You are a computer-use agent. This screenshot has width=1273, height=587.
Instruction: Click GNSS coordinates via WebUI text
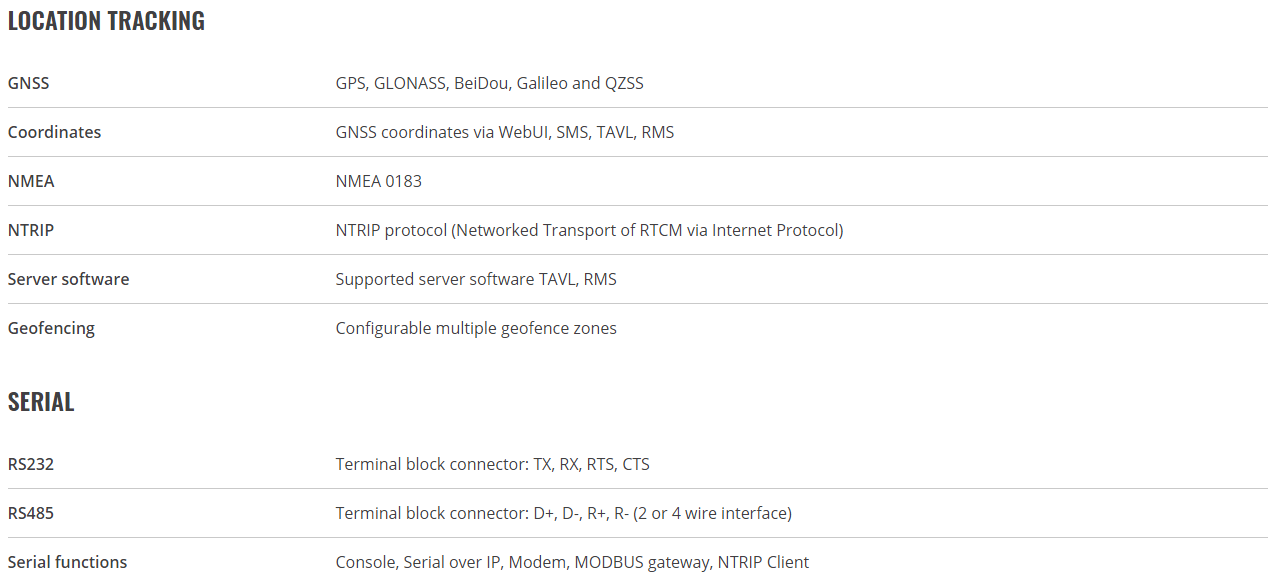point(442,132)
